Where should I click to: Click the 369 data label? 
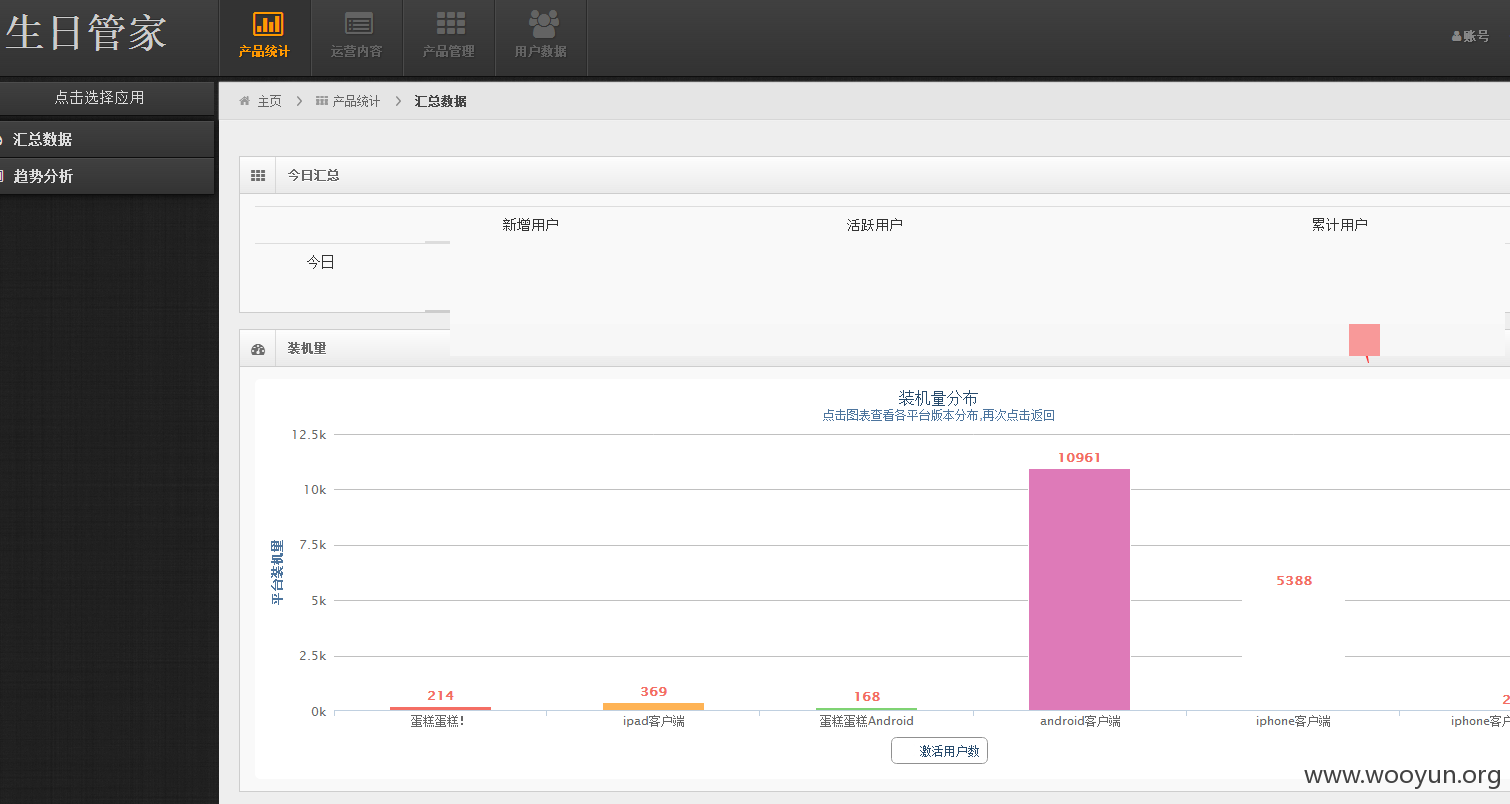click(654, 692)
